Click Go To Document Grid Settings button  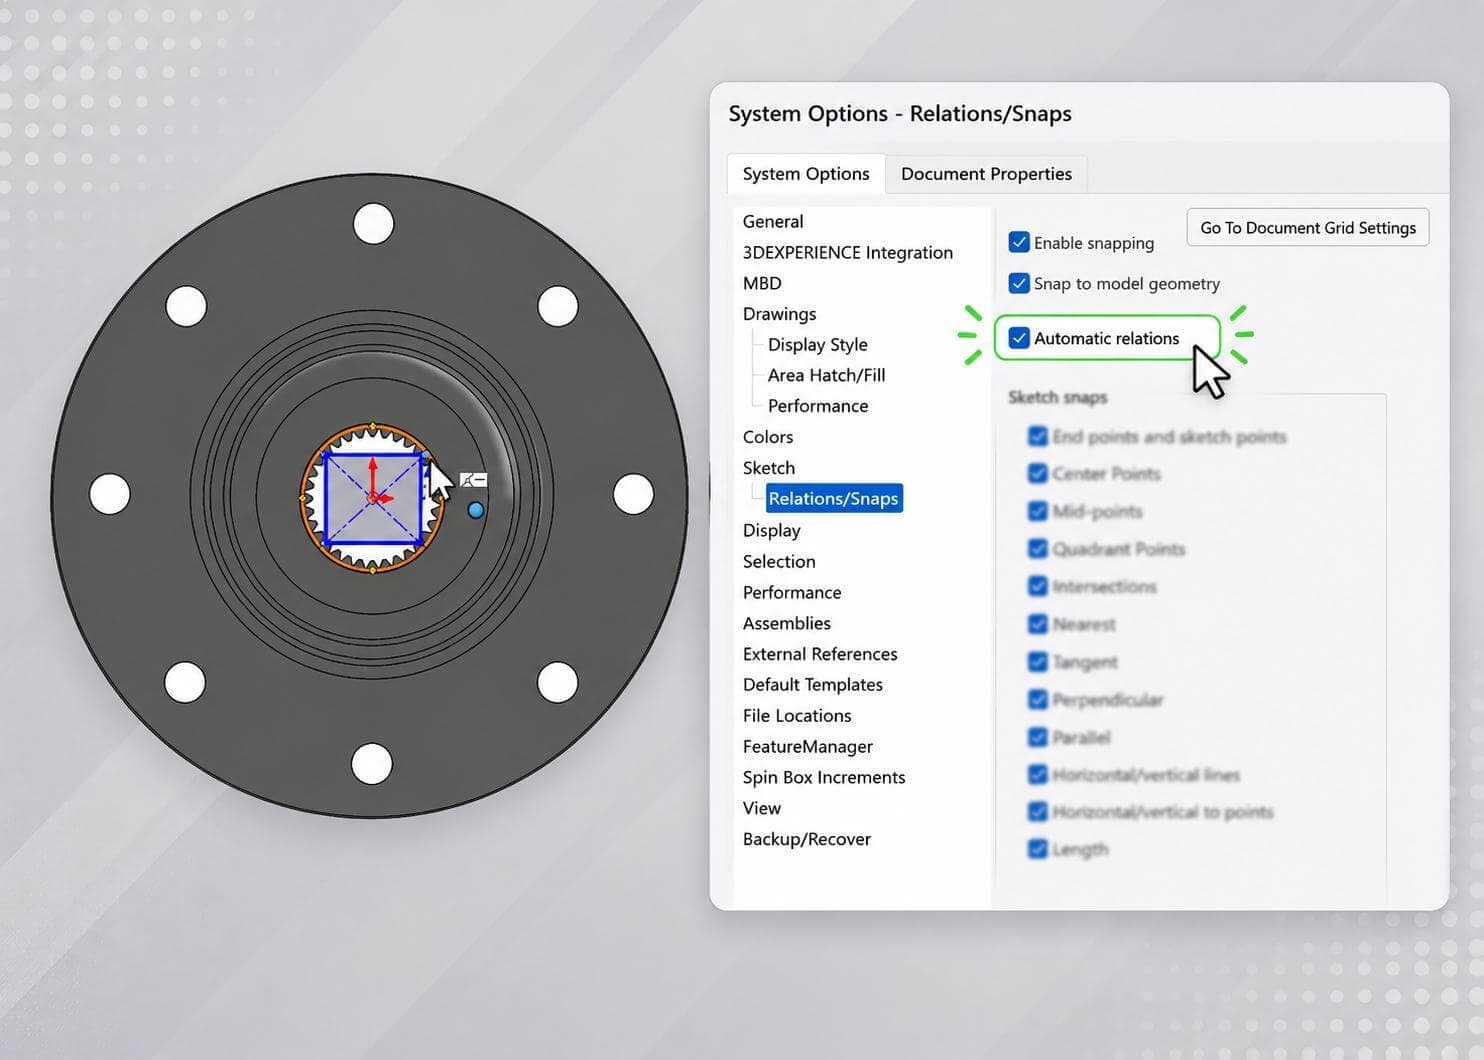tap(1308, 228)
